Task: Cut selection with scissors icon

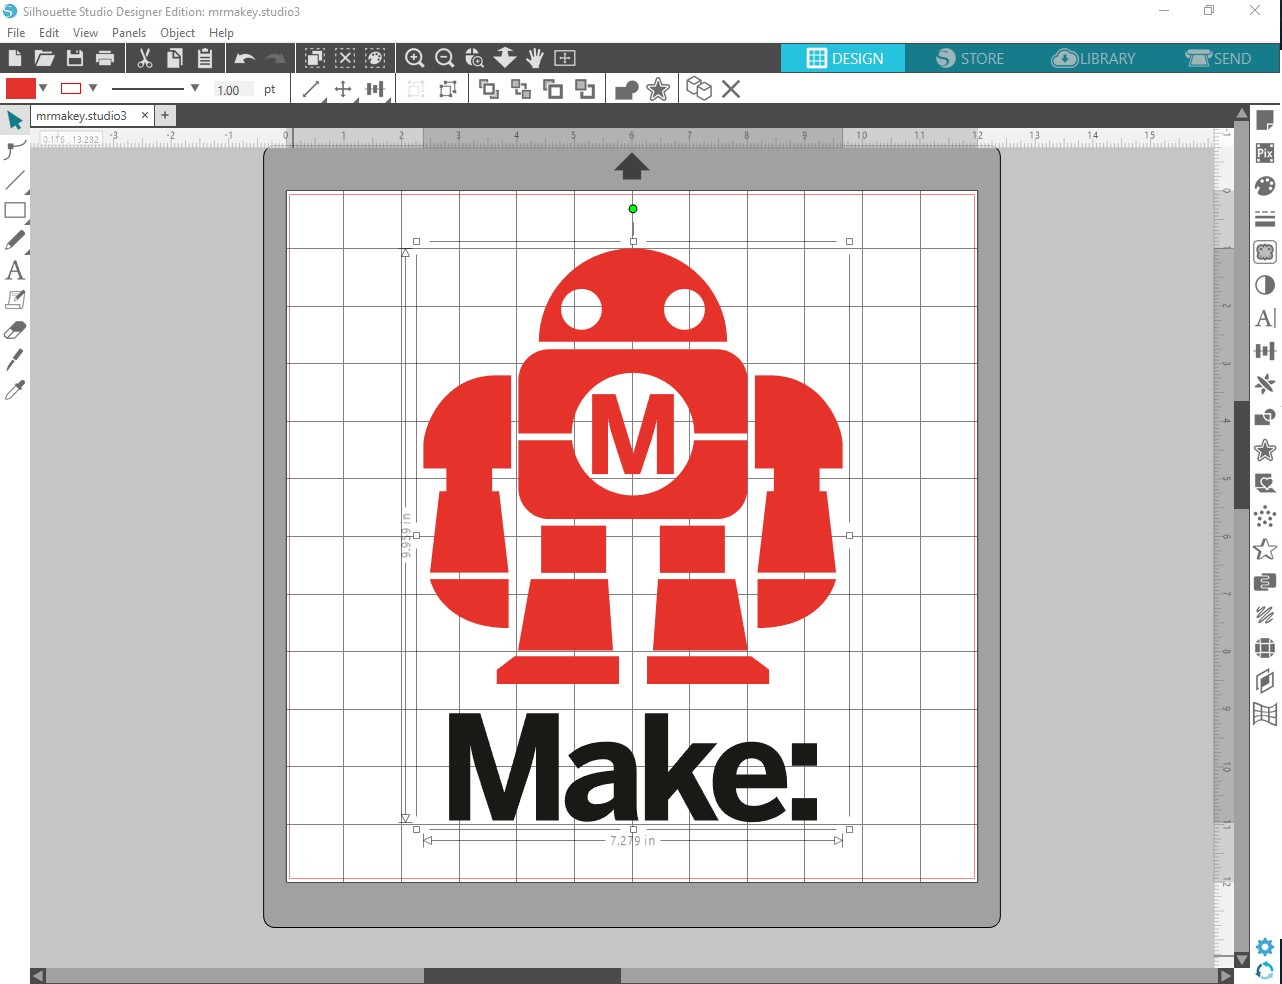Action: coord(145,58)
